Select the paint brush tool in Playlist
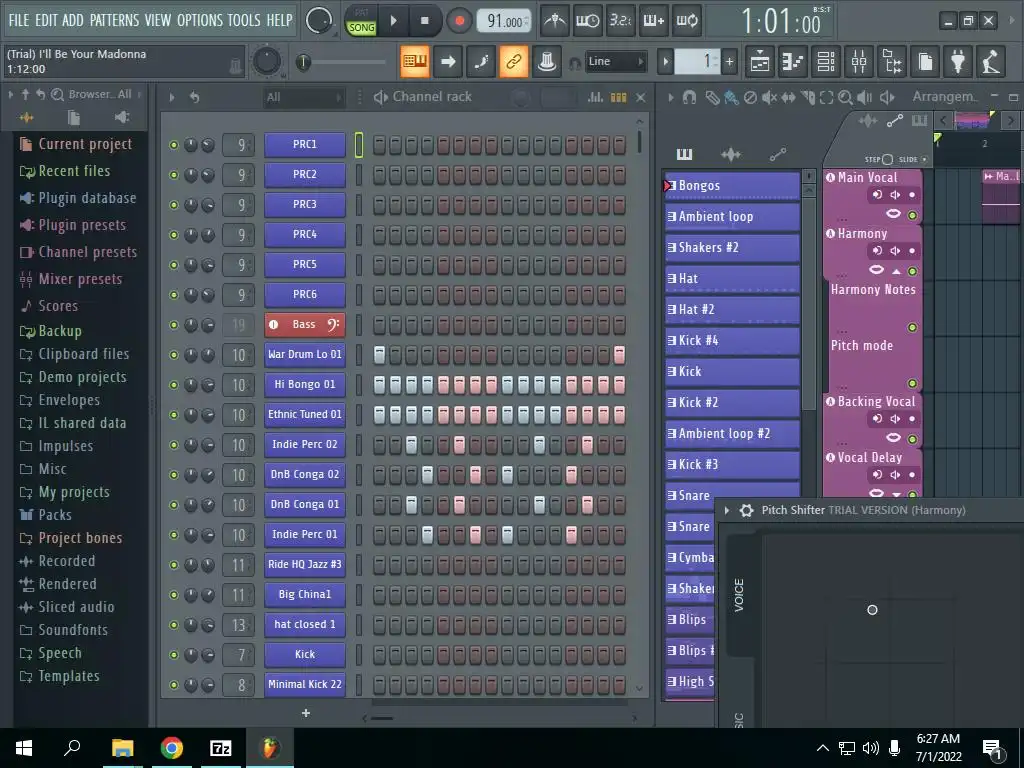 (731, 97)
